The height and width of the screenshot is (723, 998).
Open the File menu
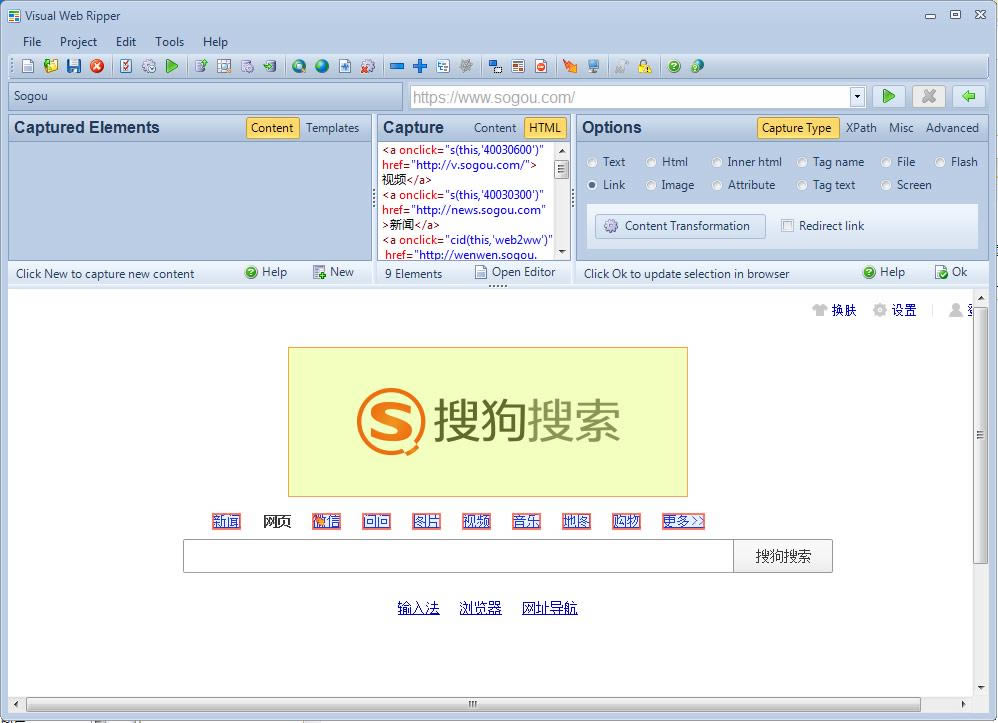pyautogui.click(x=32, y=41)
